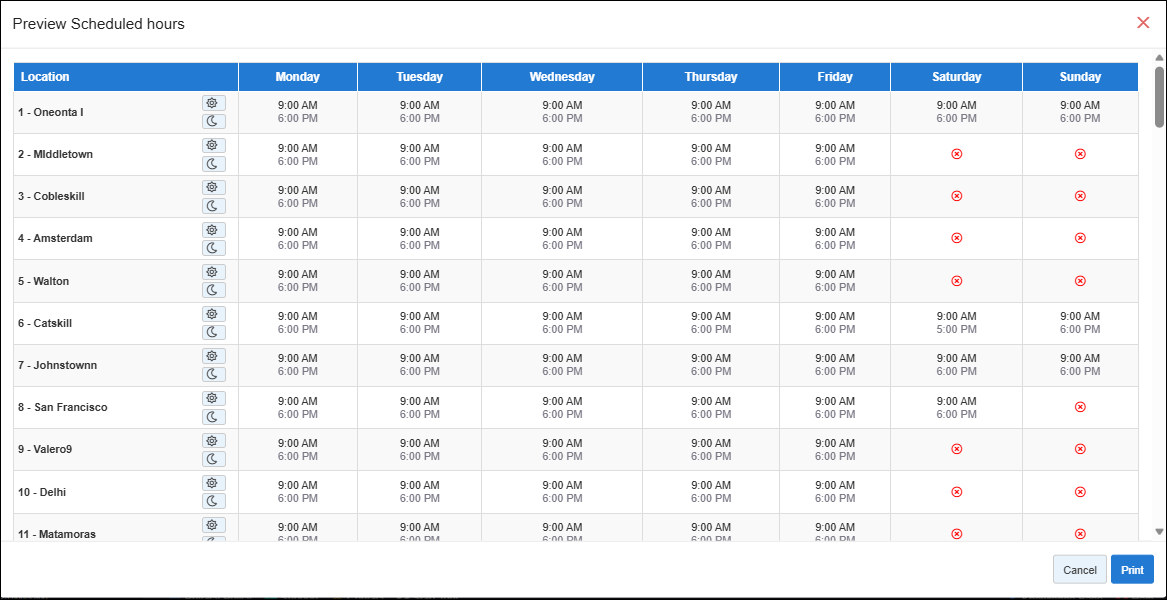Click the vertical scrollbar thumb
The height and width of the screenshot is (600, 1167).
1159,98
